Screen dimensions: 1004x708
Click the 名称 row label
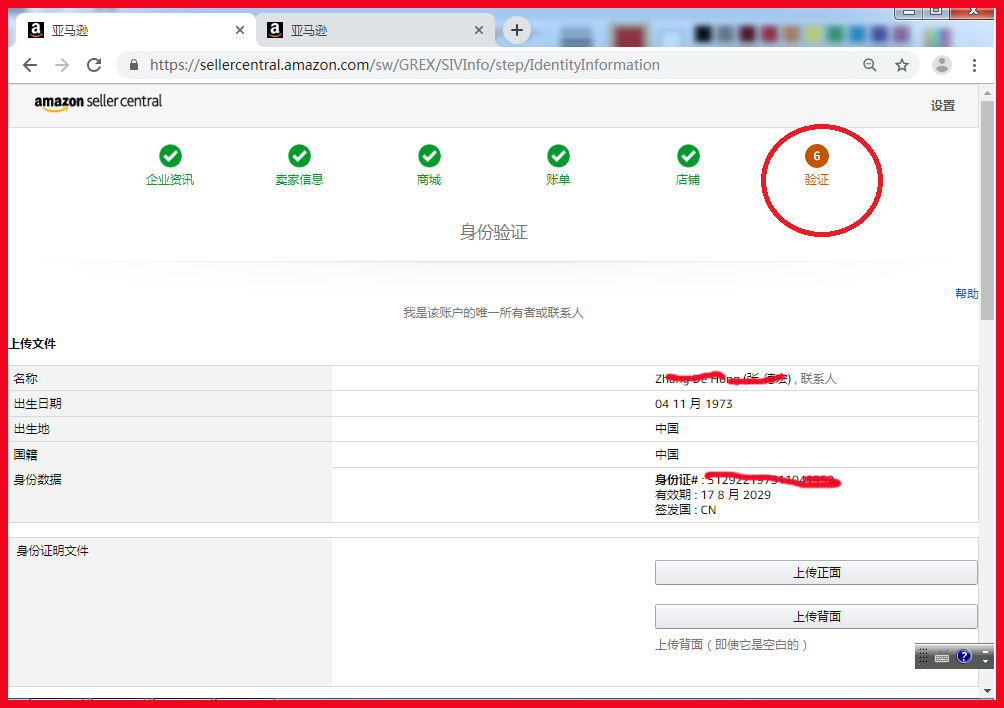tap(26, 378)
